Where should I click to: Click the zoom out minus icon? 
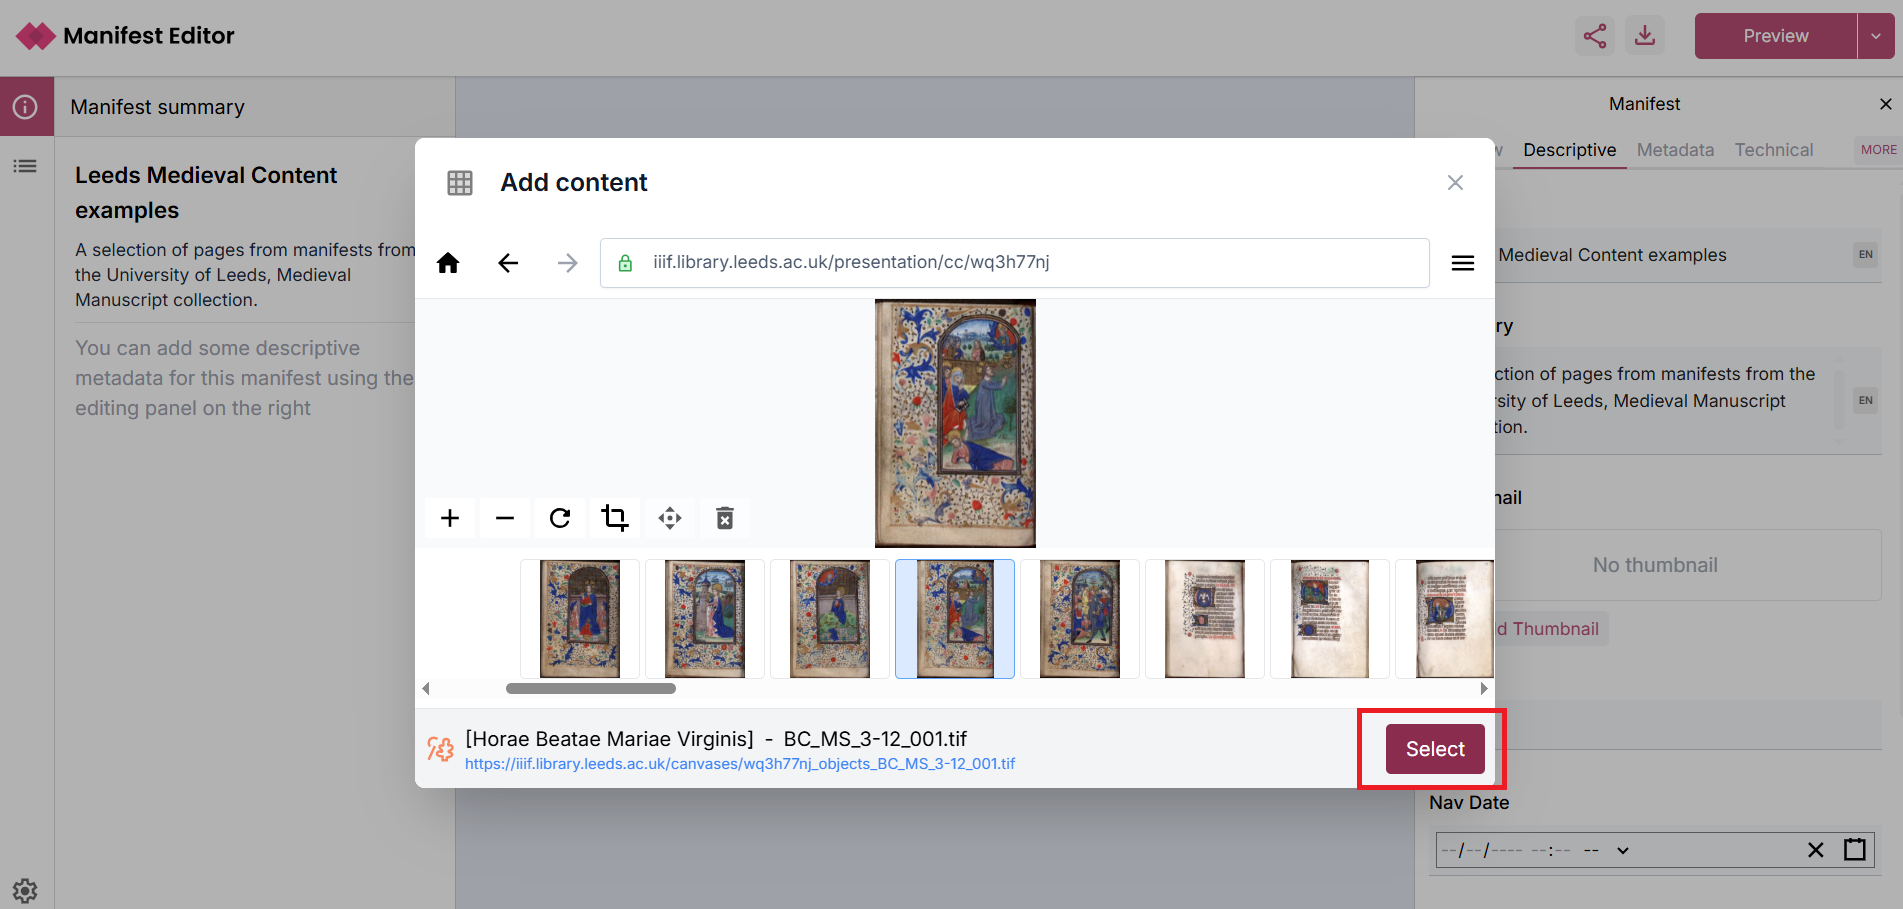pyautogui.click(x=505, y=518)
